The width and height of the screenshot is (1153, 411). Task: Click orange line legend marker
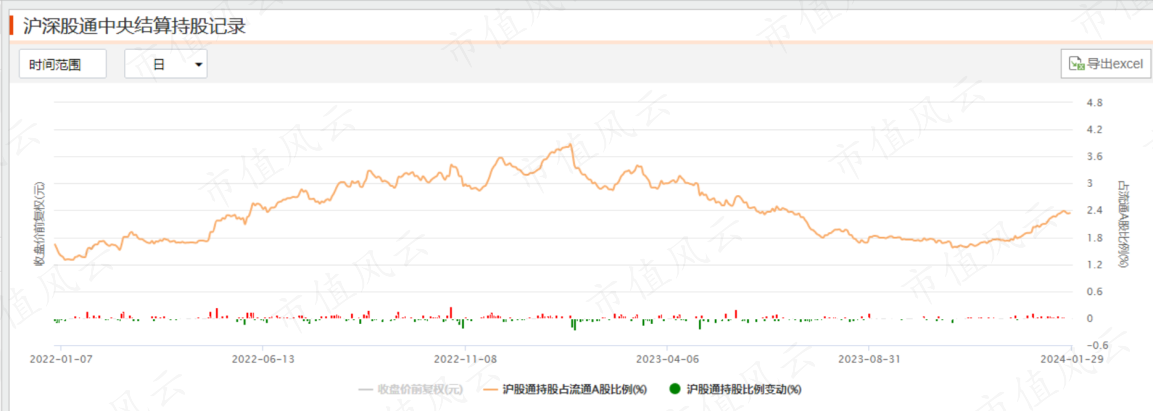[490, 390]
